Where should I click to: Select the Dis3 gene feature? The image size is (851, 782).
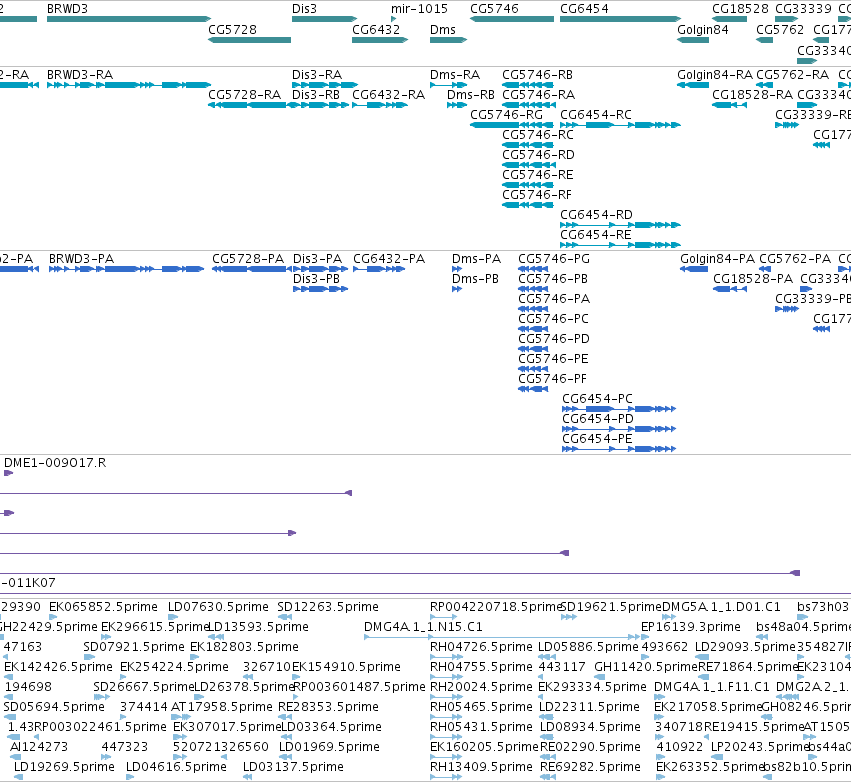[x=324, y=19]
